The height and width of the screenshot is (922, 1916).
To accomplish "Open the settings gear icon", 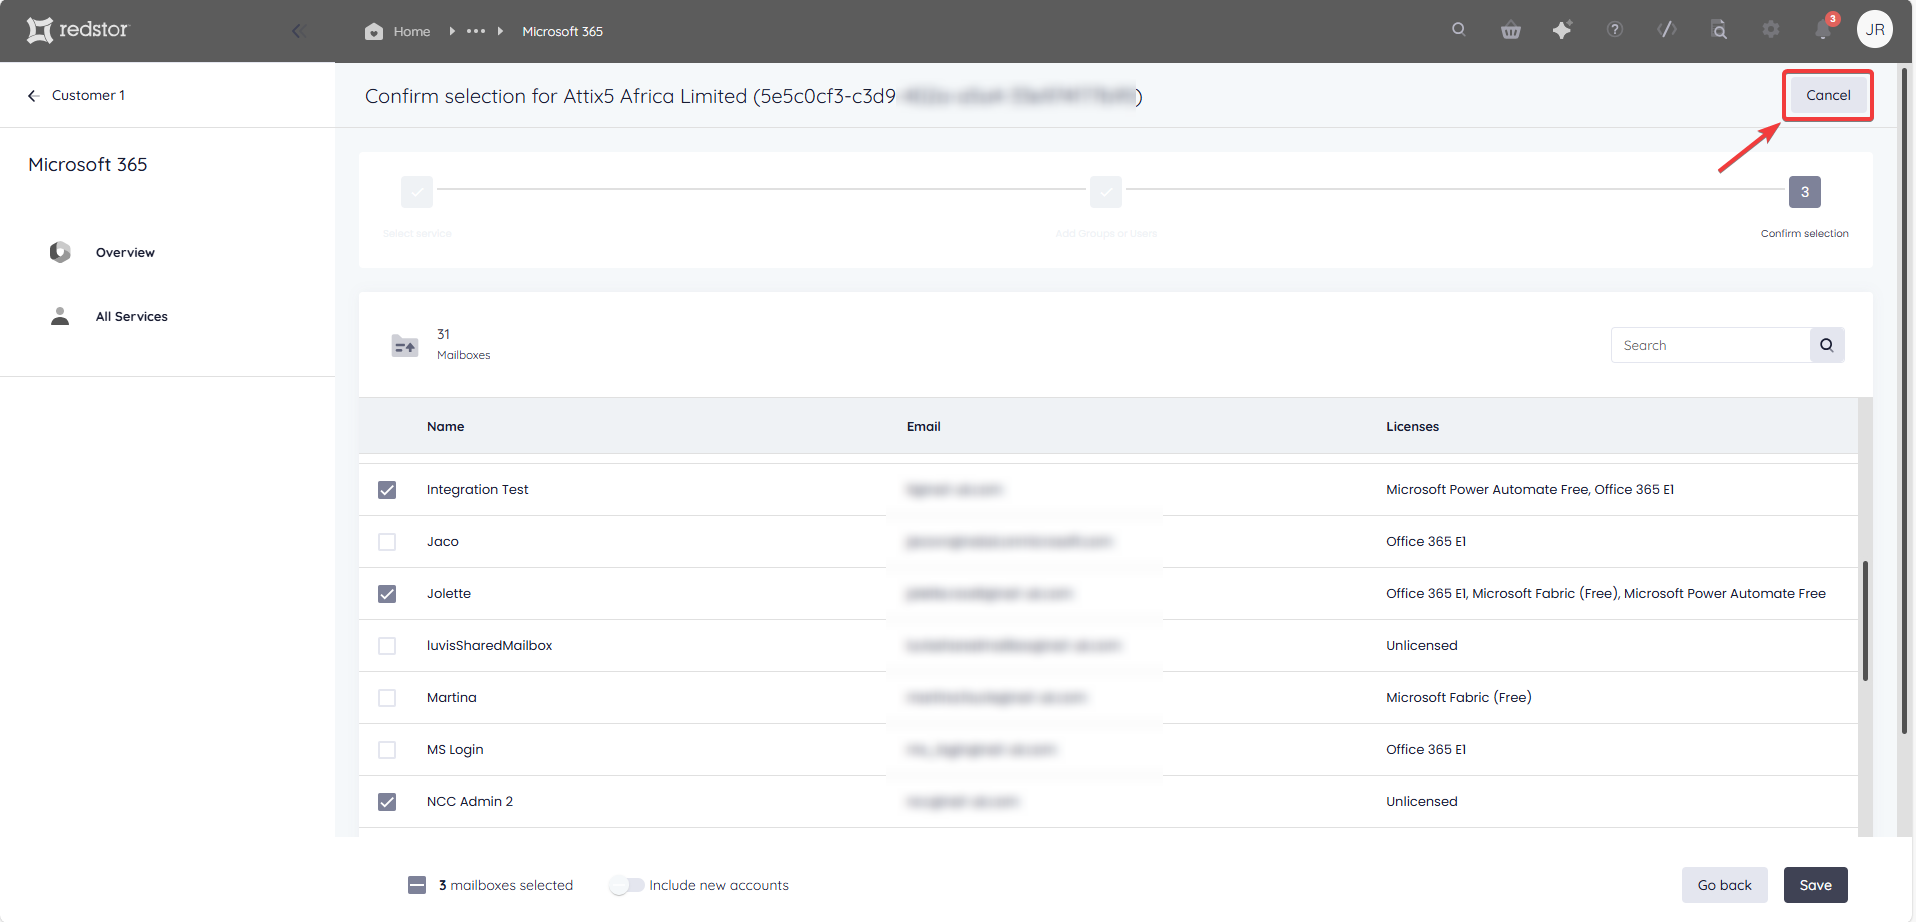I will (1771, 30).
